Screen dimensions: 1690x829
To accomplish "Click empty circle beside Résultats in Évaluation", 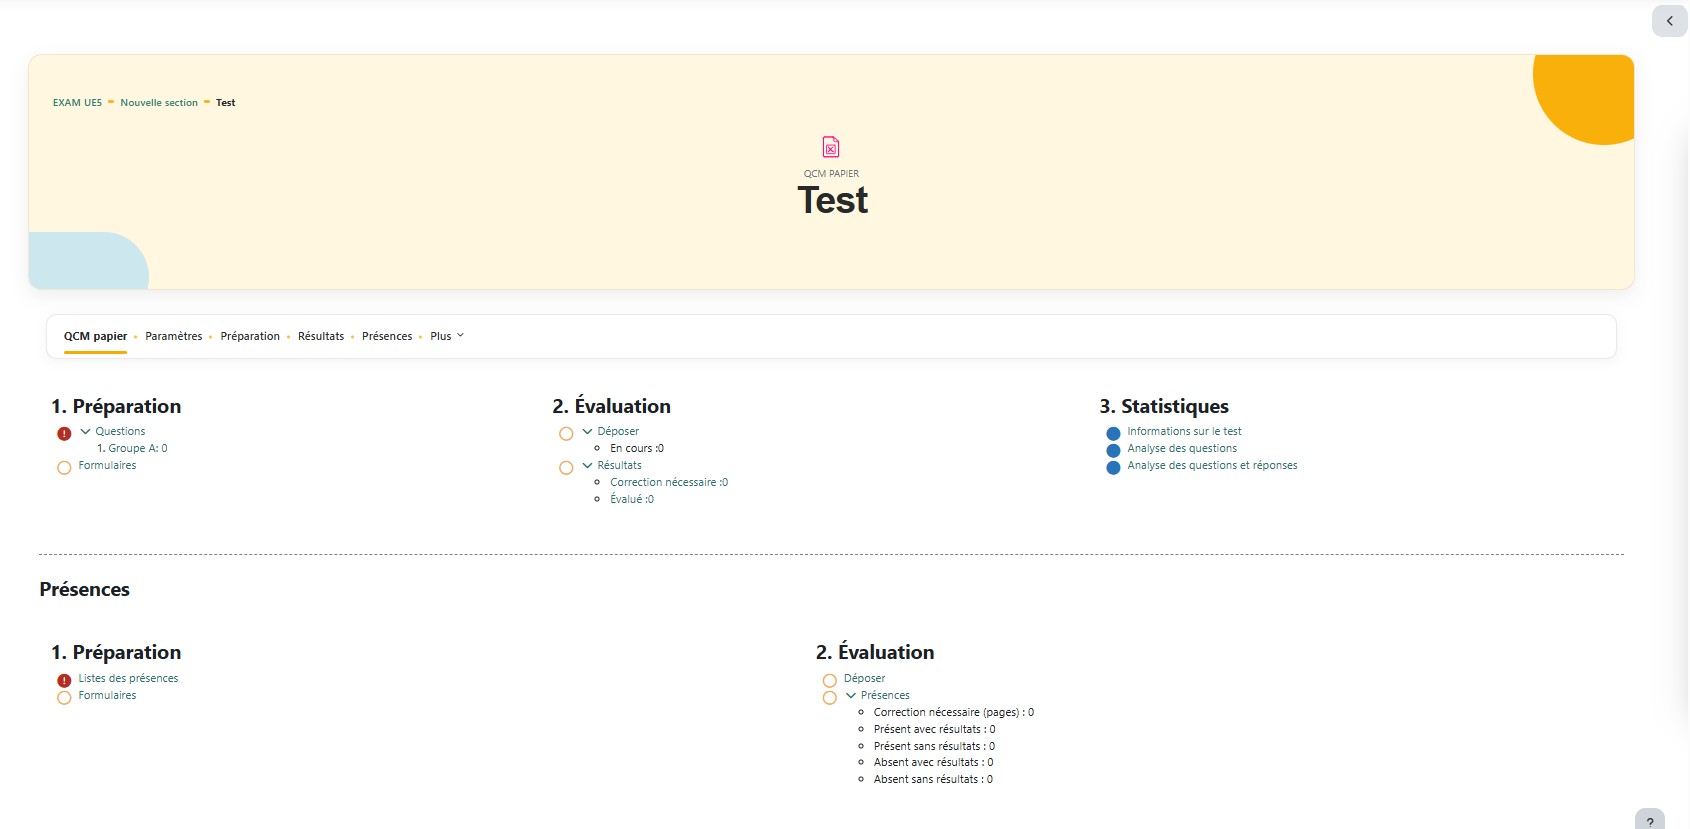I will [x=566, y=468].
